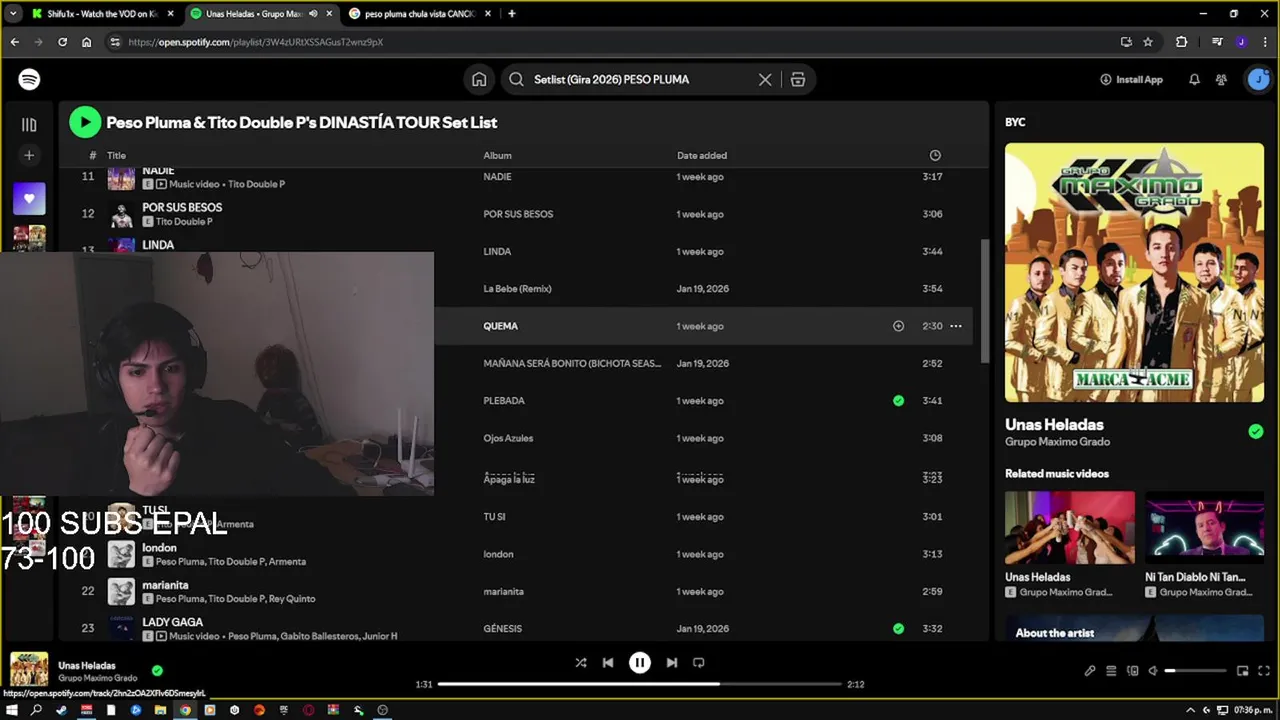Viewport: 1280px width, 720px height.
Task: Select the marianita track row
Action: 515,592
